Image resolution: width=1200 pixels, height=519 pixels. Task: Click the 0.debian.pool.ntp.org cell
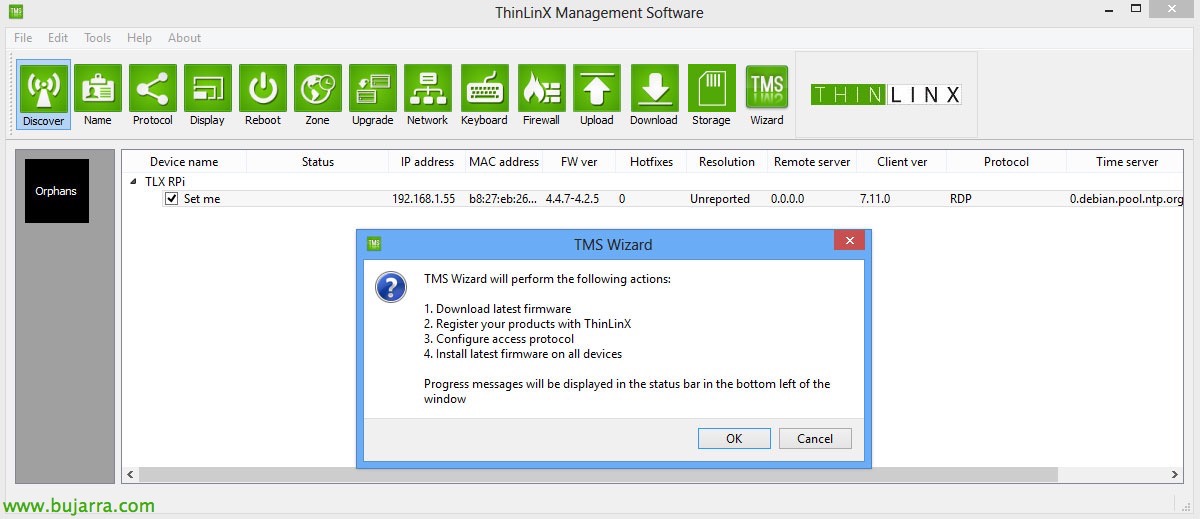1127,199
